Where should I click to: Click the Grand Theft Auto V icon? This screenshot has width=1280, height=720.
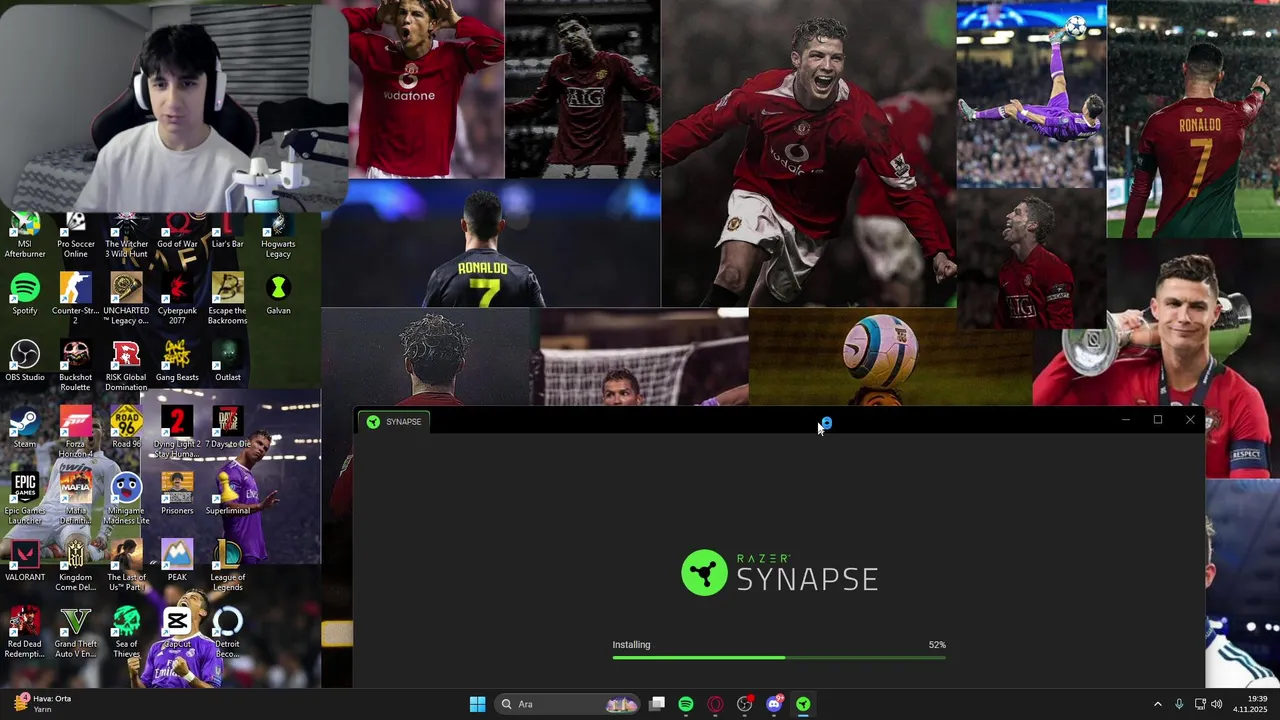[x=75, y=633]
